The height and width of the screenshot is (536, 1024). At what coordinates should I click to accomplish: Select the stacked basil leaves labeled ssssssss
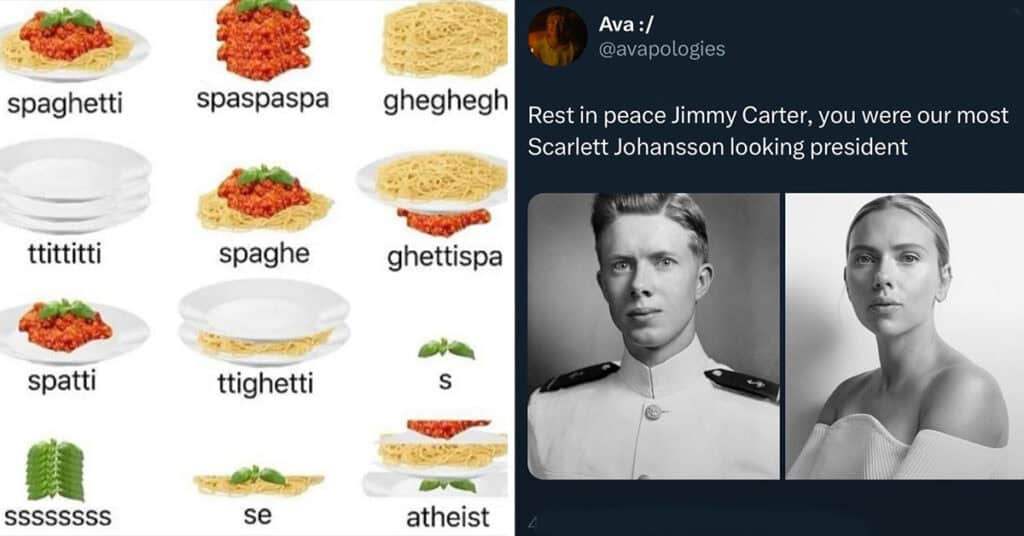coord(55,470)
